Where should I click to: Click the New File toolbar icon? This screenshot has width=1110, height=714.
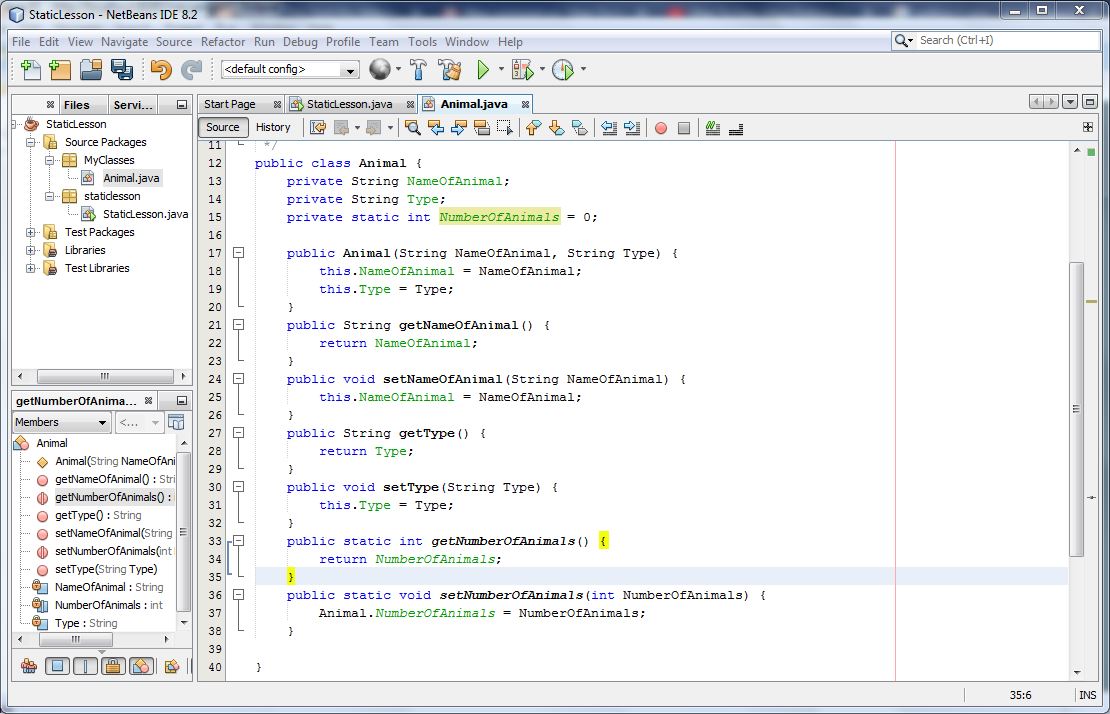(30, 69)
